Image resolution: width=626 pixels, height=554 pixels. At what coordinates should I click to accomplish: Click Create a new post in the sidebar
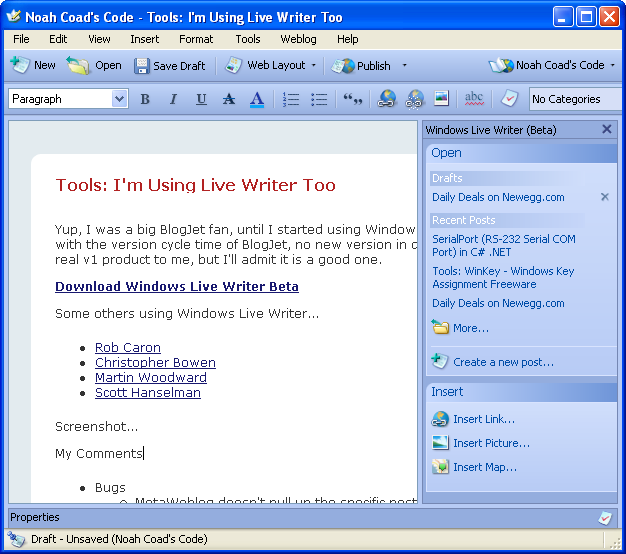(x=502, y=362)
